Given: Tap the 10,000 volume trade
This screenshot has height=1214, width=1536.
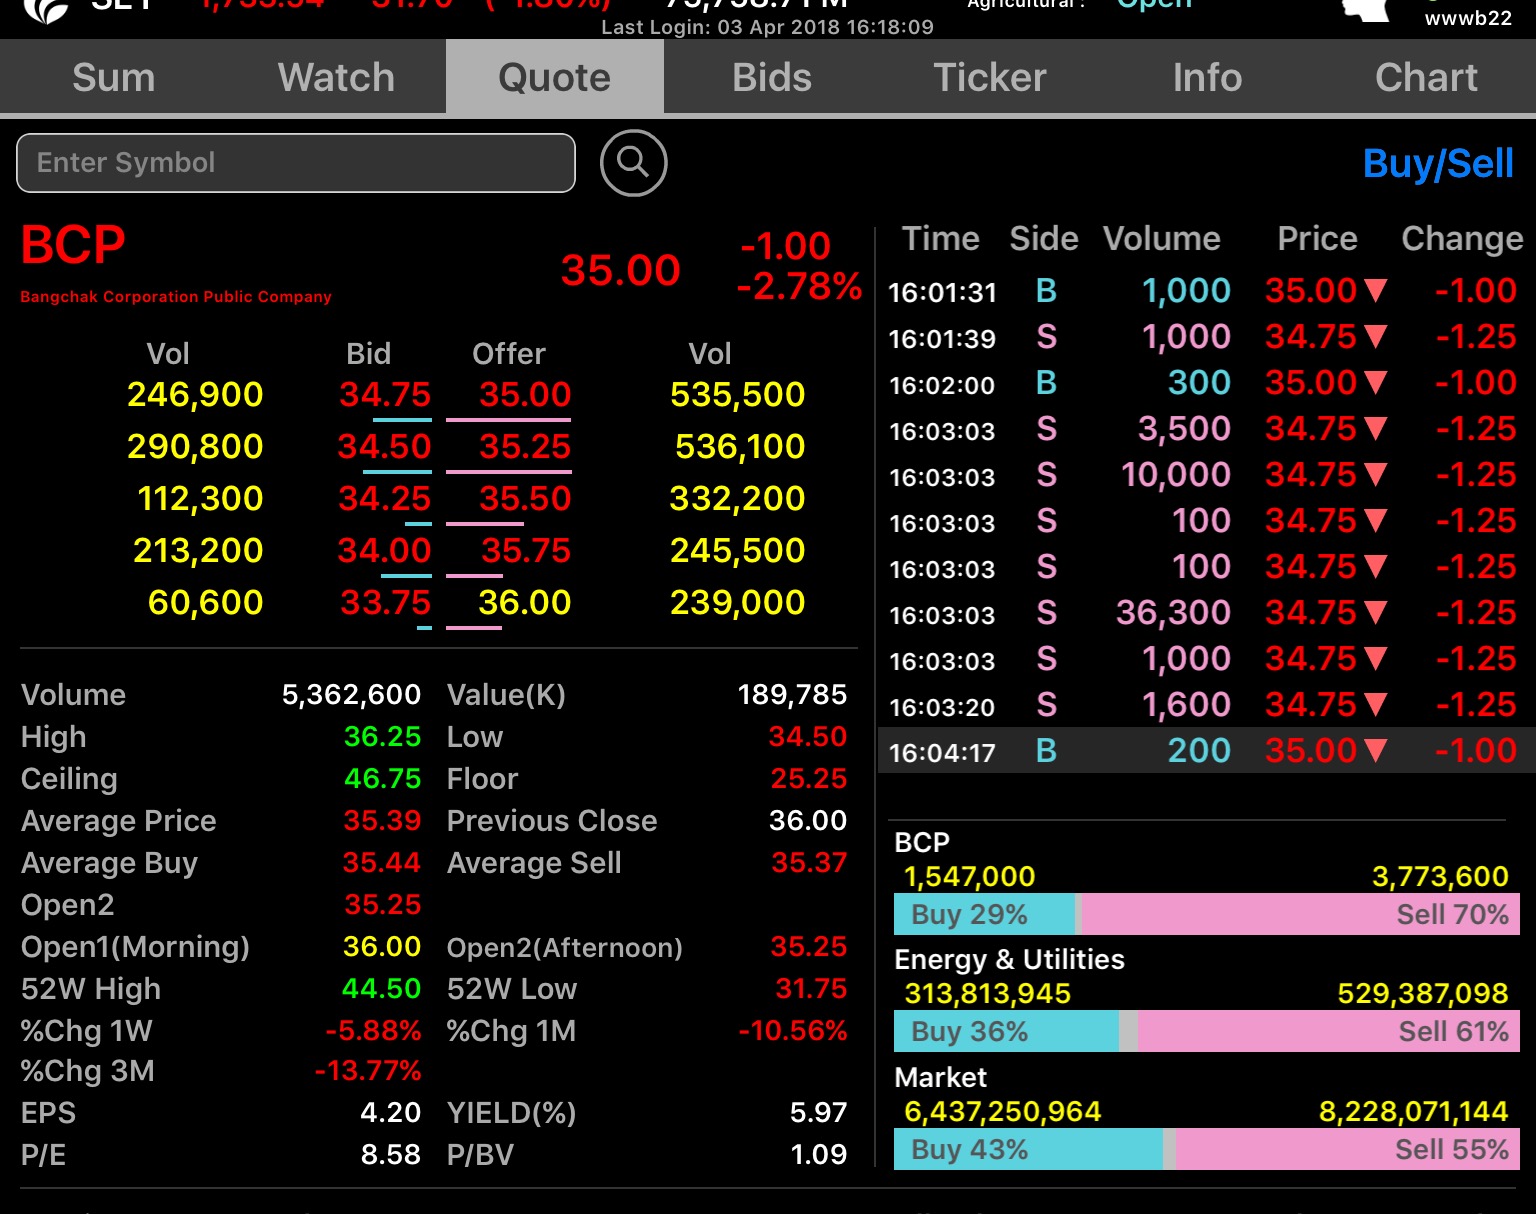Looking at the screenshot, I should click(1176, 475).
